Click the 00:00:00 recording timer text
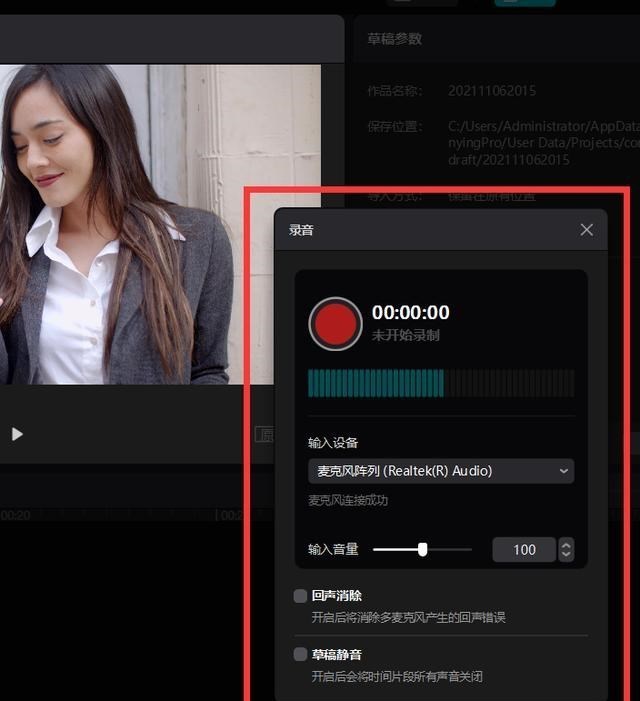The image size is (640, 701). (411, 312)
